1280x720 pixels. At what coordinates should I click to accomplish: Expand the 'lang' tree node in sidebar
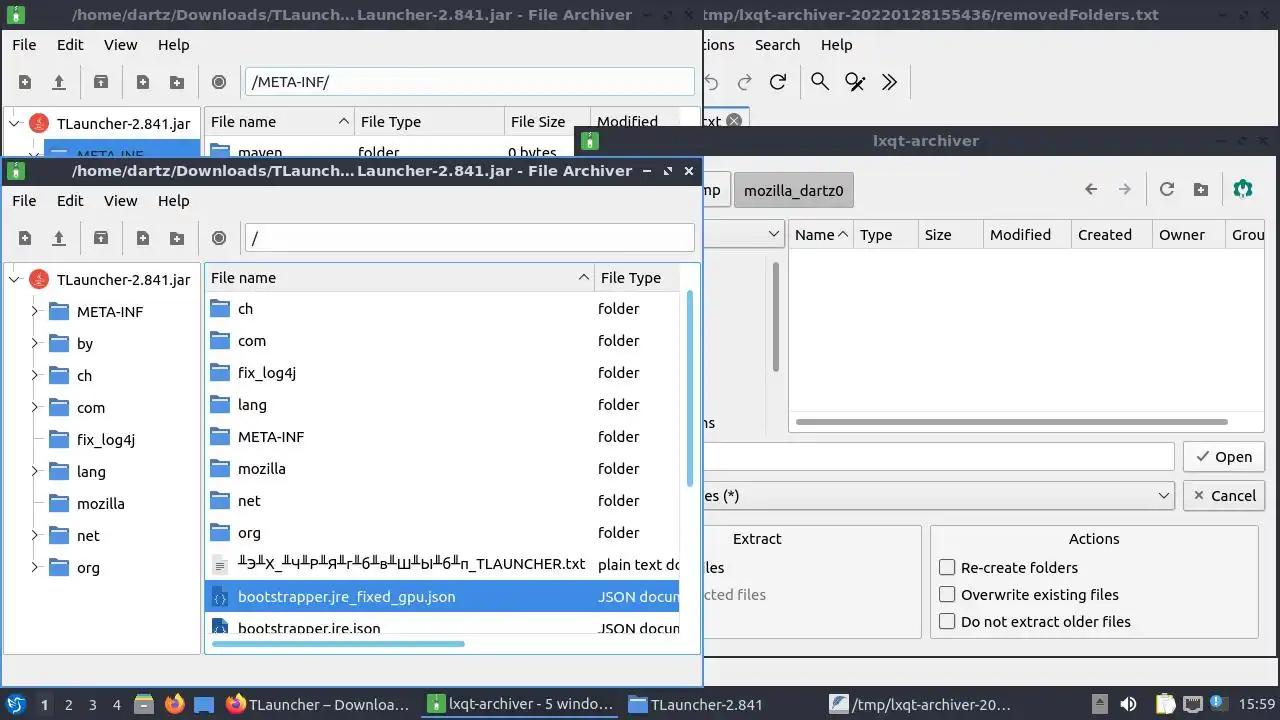[x=35, y=472]
